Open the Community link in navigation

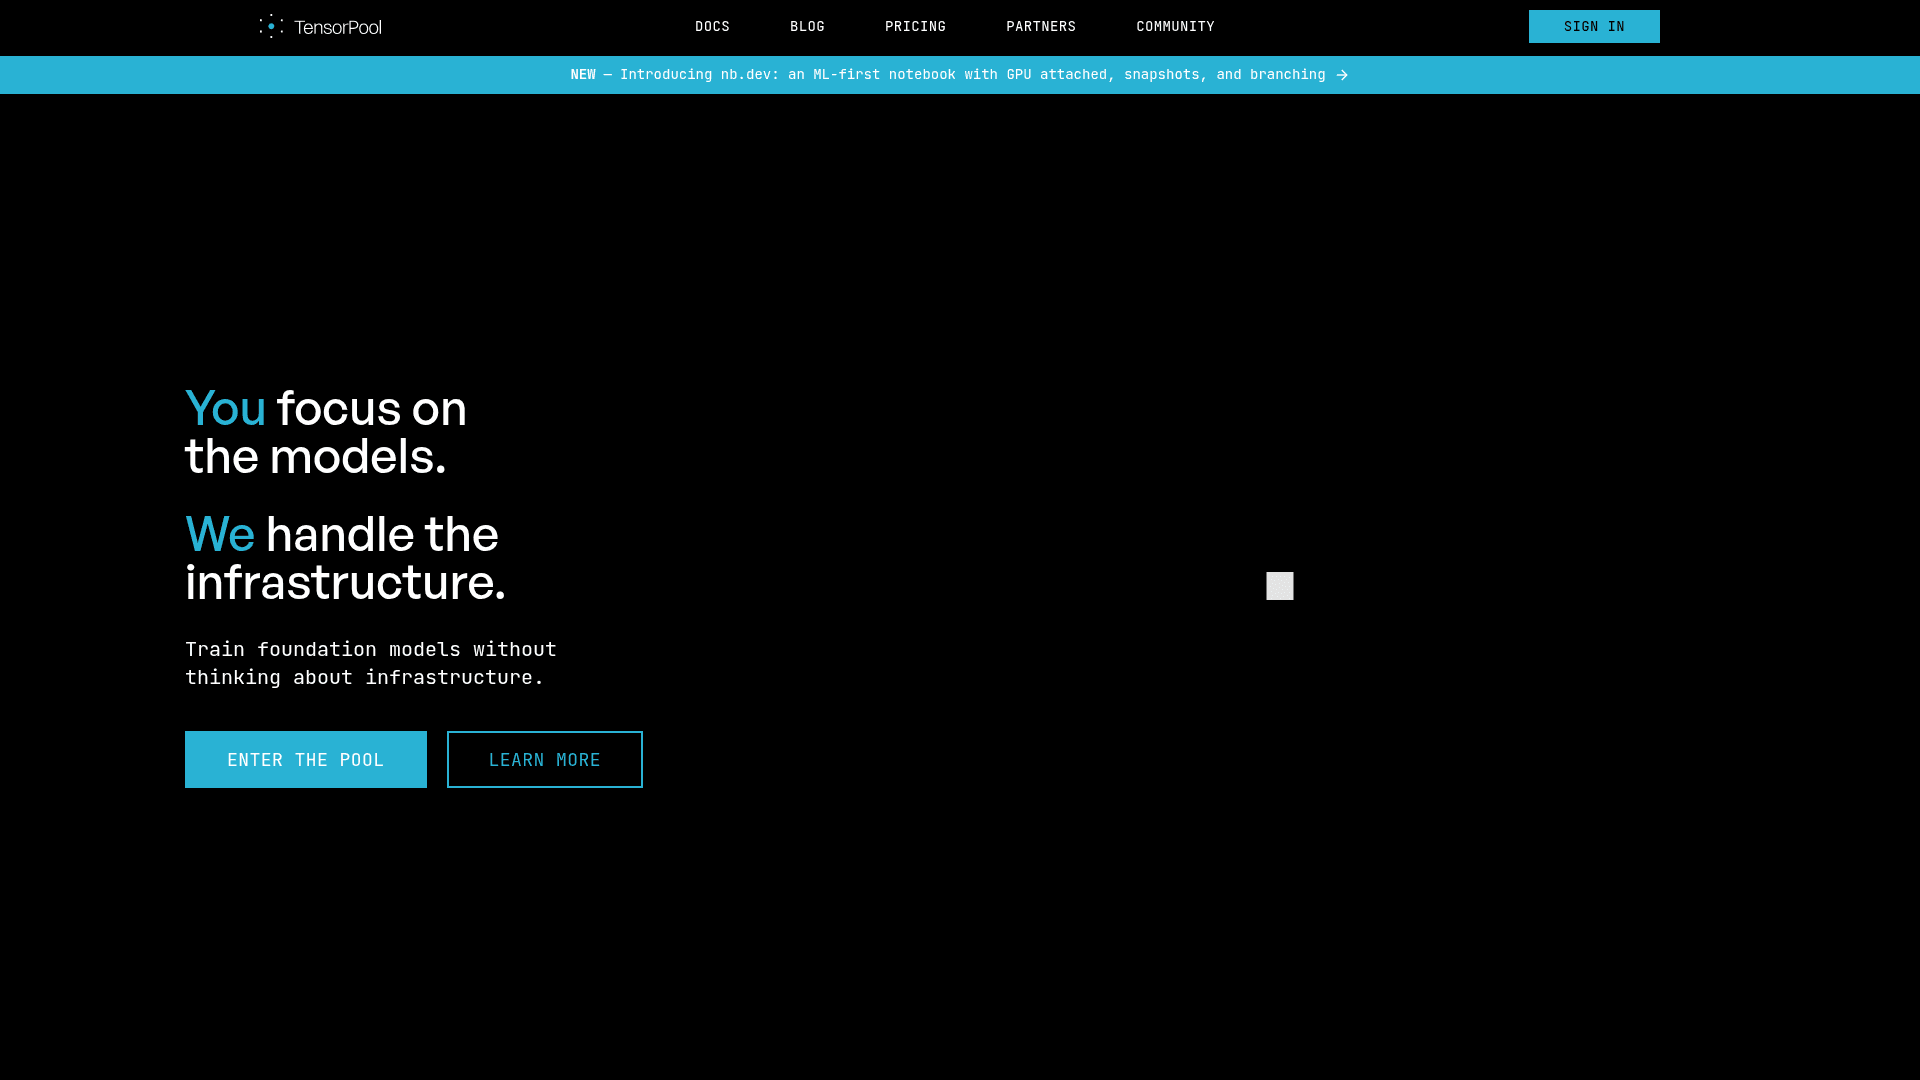[1175, 27]
